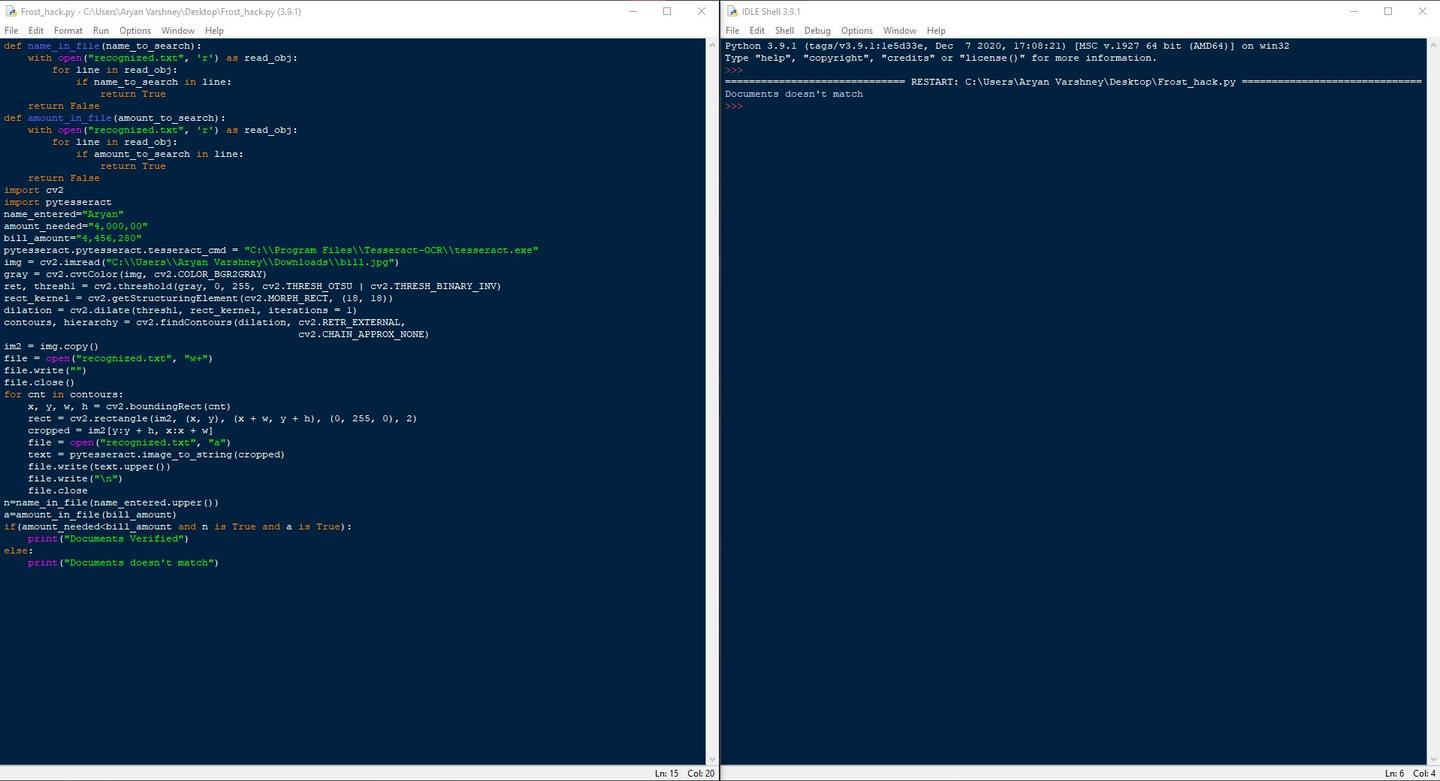Click the n=name_in_file call line
The height and width of the screenshot is (781, 1440).
click(x=111, y=502)
